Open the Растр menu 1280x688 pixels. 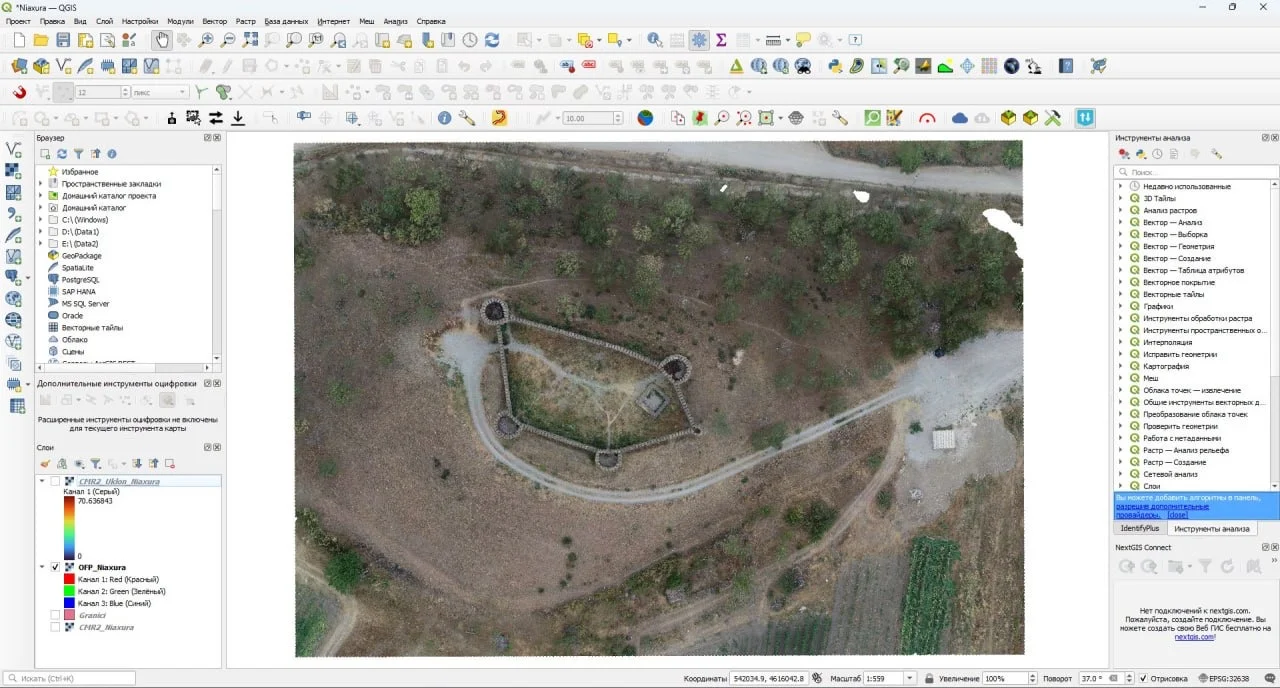(245, 21)
